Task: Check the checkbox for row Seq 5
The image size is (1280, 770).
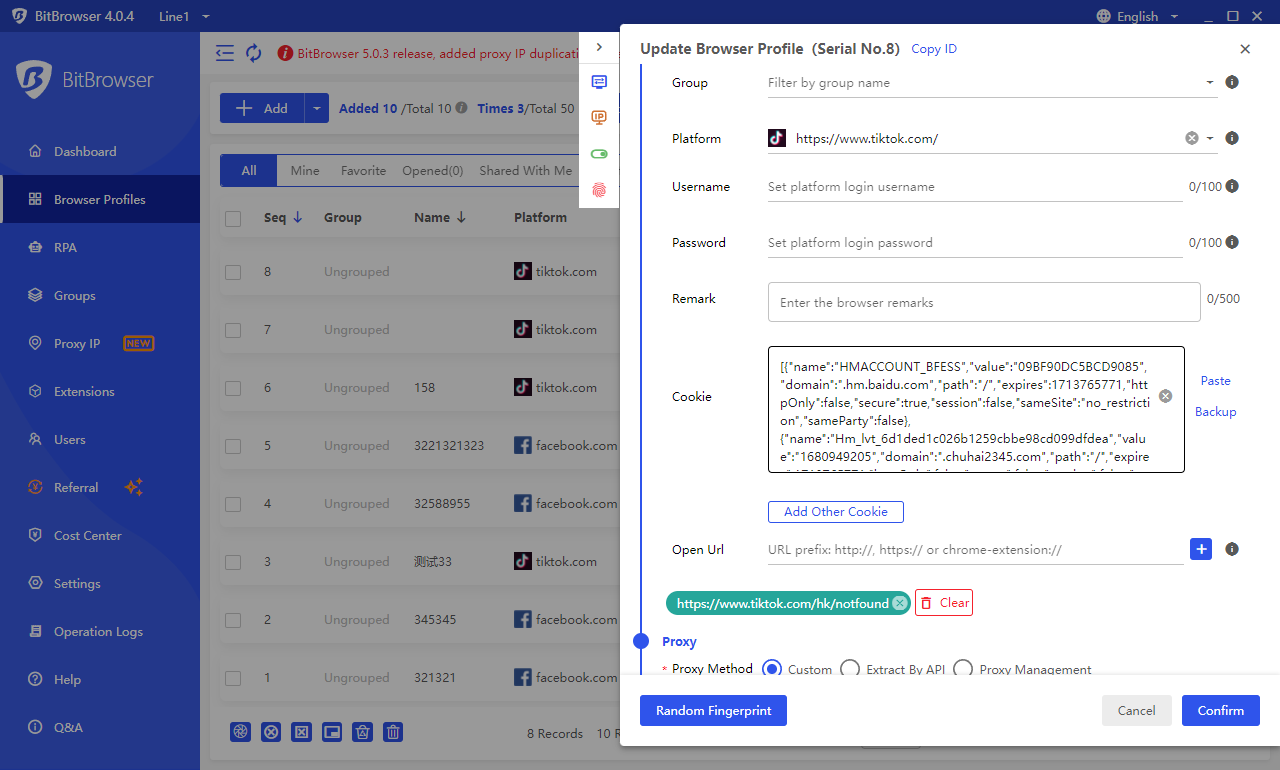Action: click(x=233, y=446)
